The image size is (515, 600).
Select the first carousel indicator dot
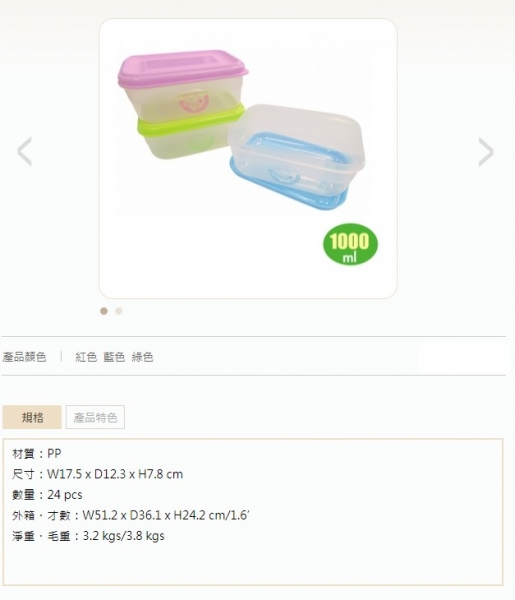tap(104, 311)
